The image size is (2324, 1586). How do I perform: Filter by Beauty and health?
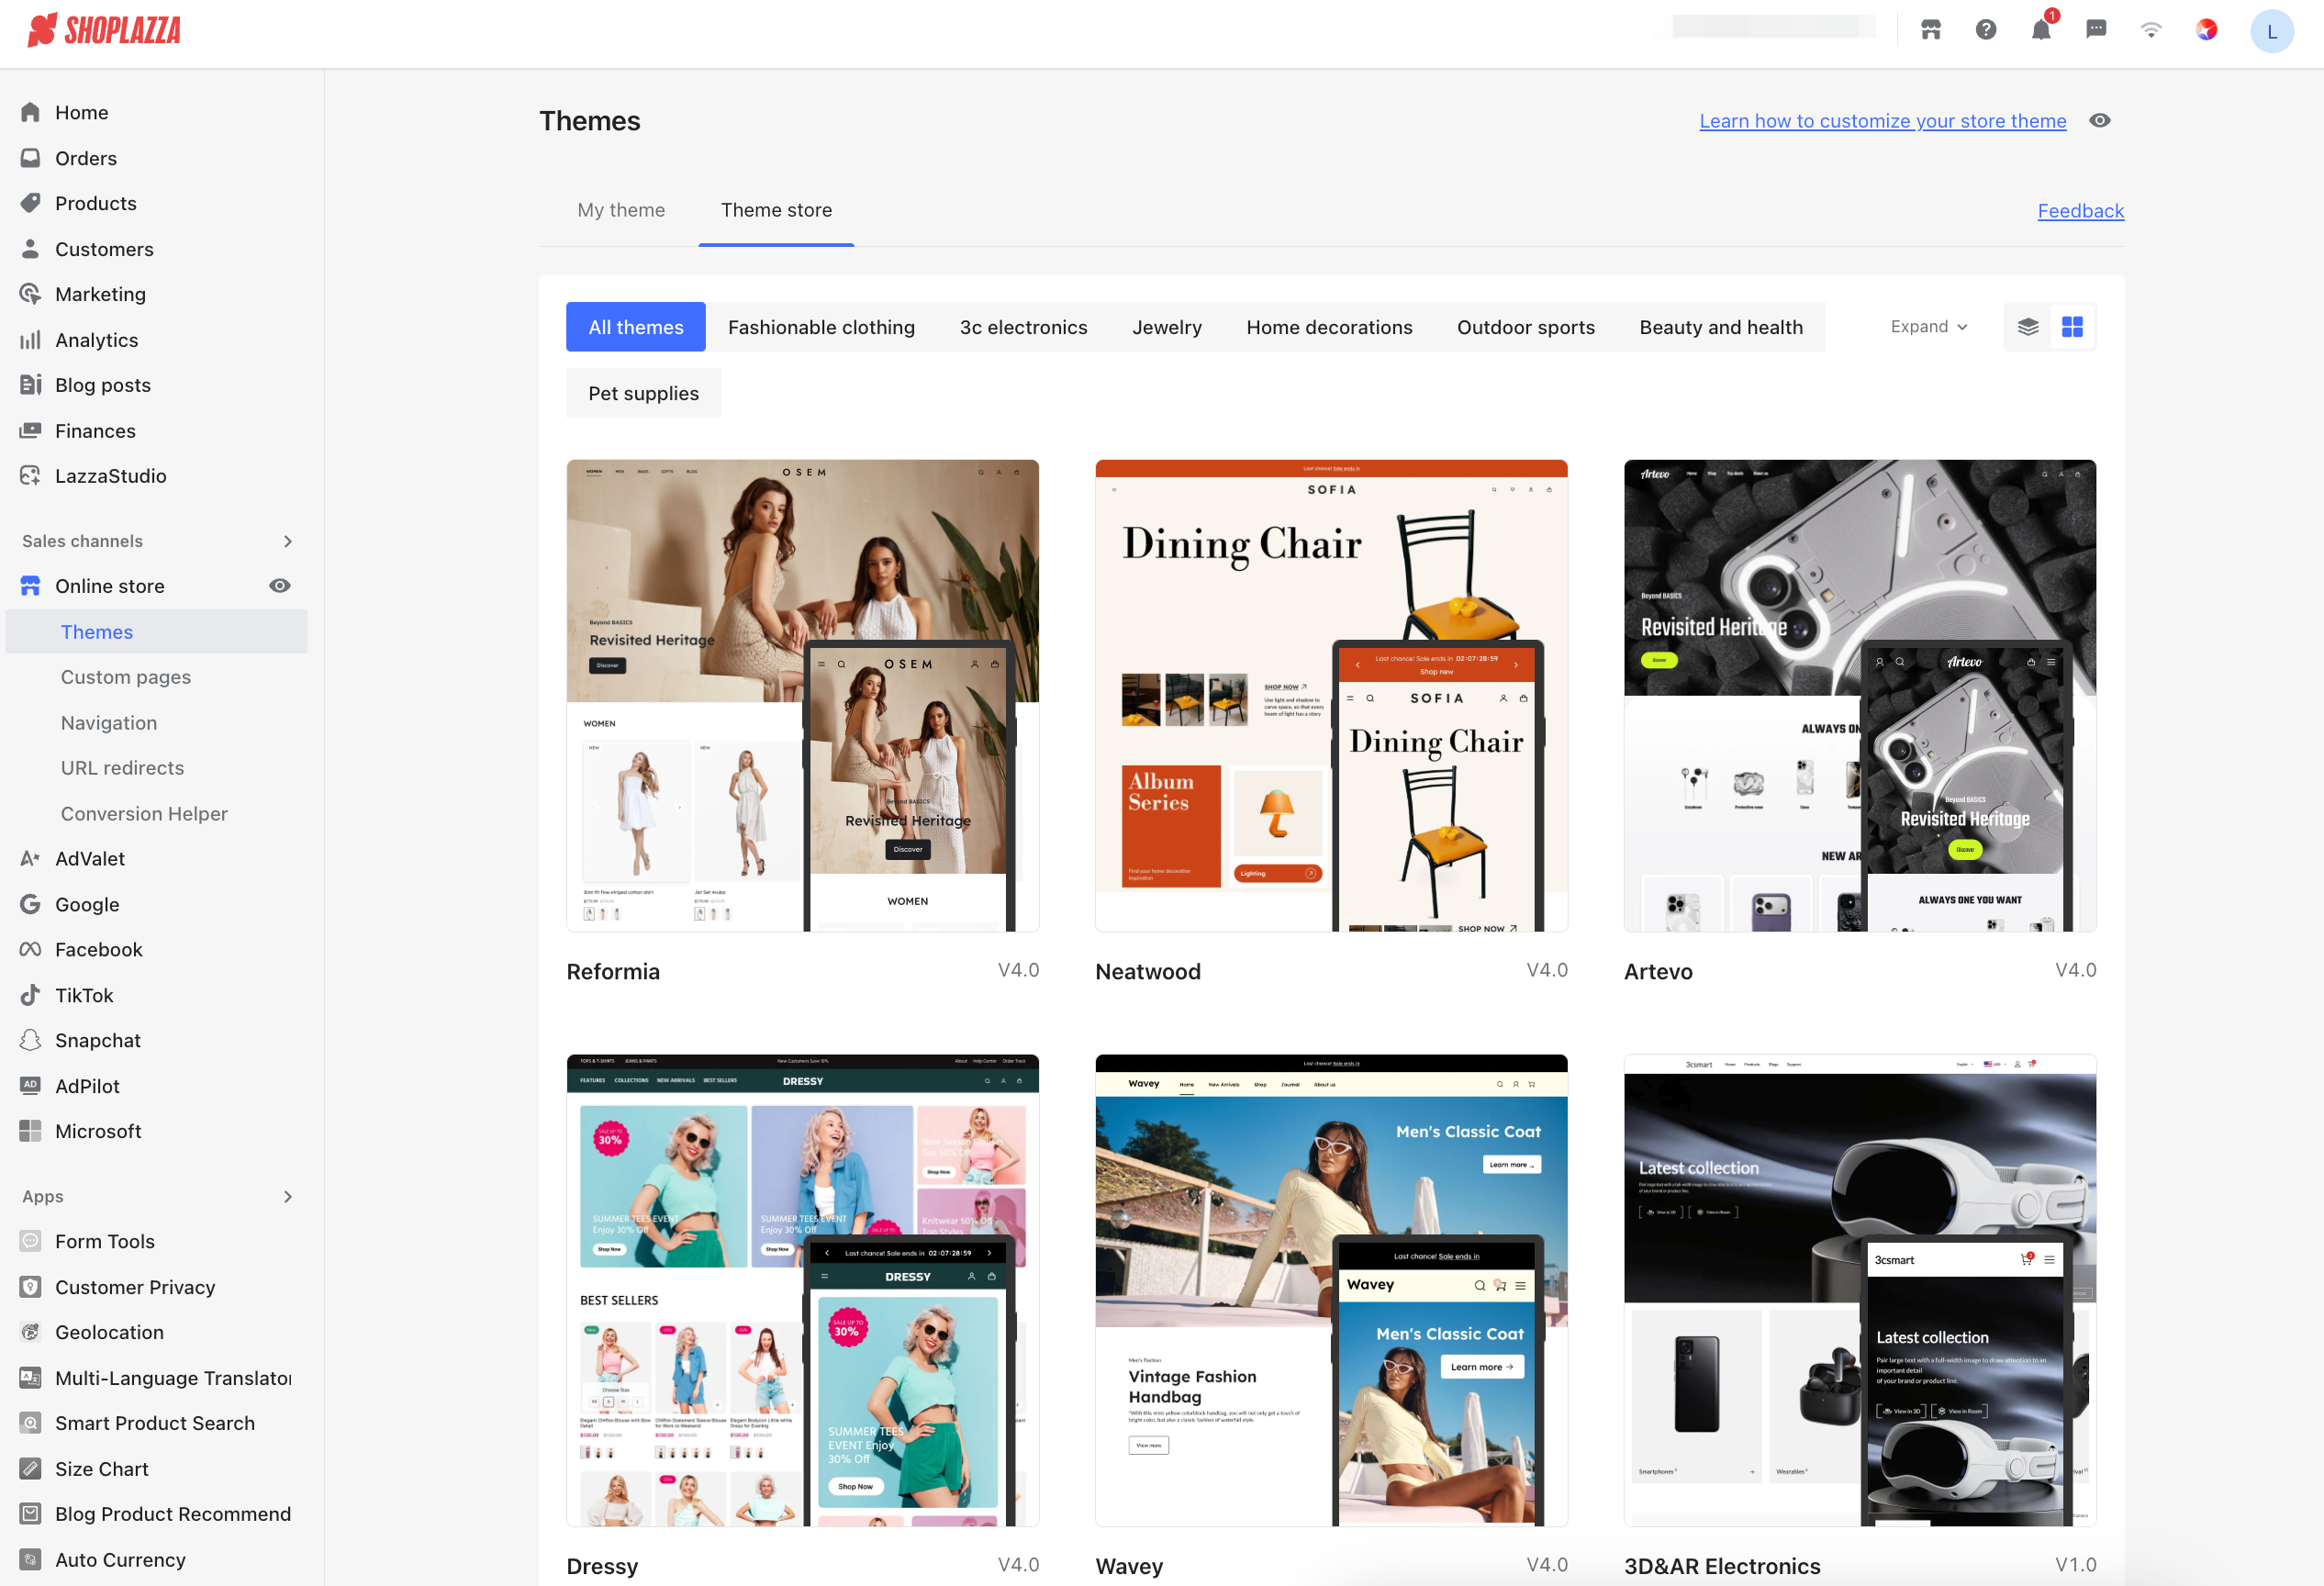[x=1721, y=327]
